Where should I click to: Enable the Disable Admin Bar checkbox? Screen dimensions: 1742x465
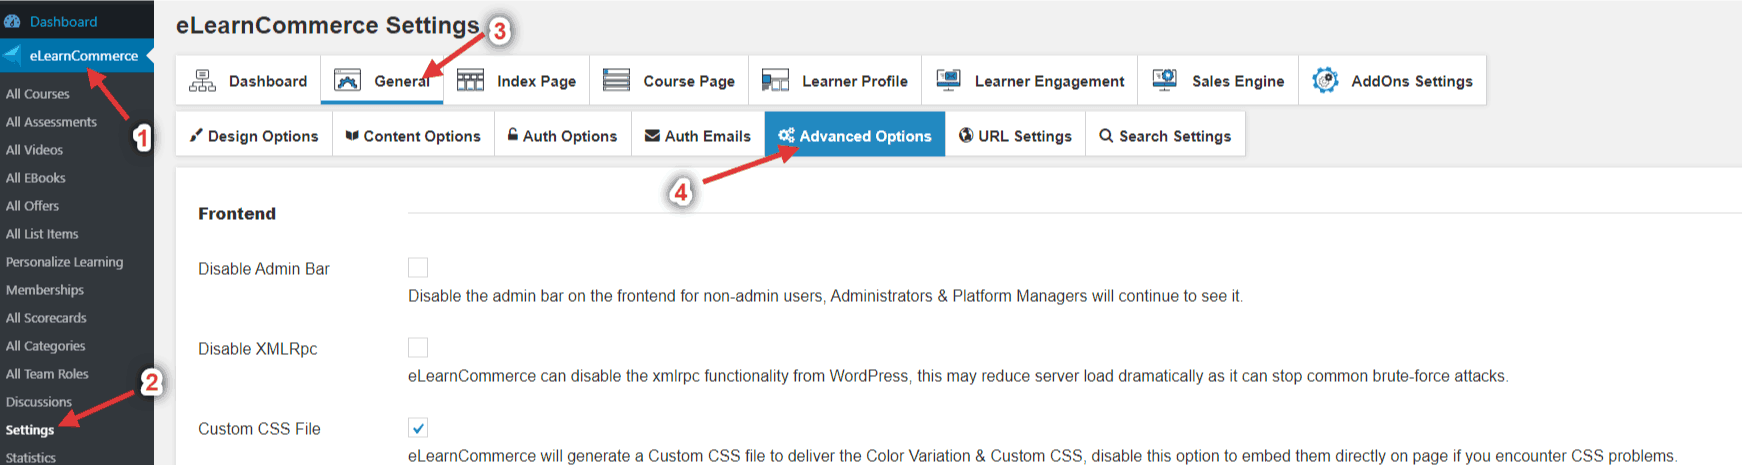pos(418,267)
